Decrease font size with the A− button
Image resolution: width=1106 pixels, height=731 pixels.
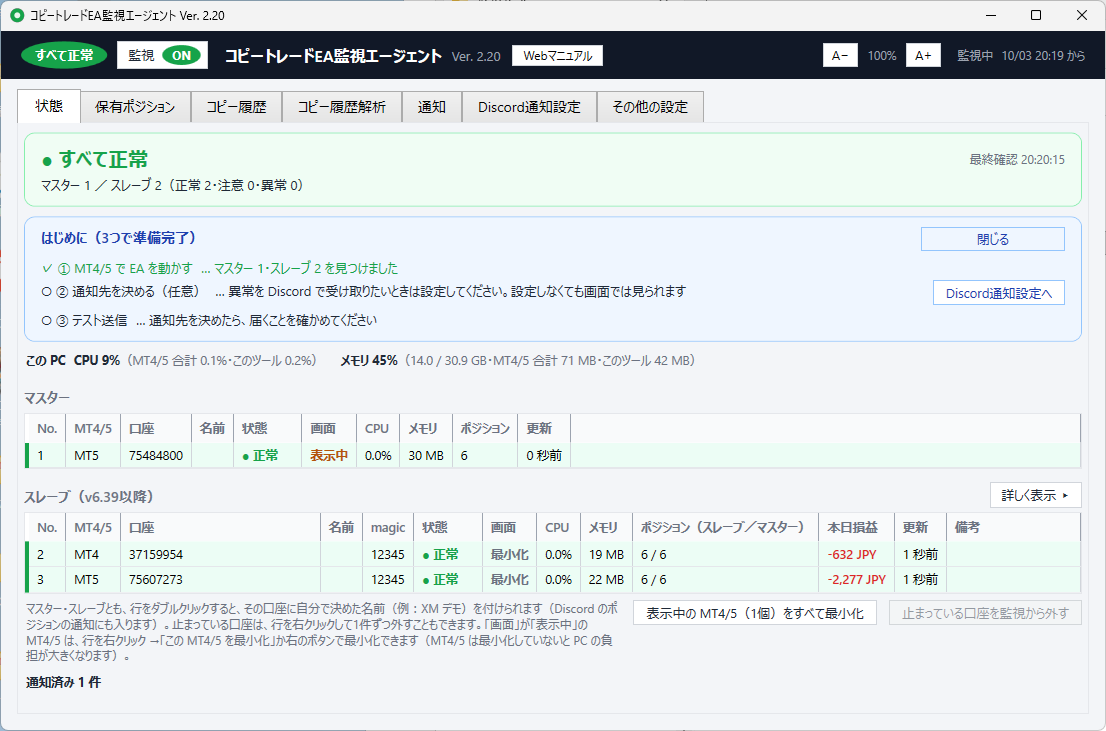pyautogui.click(x=840, y=56)
